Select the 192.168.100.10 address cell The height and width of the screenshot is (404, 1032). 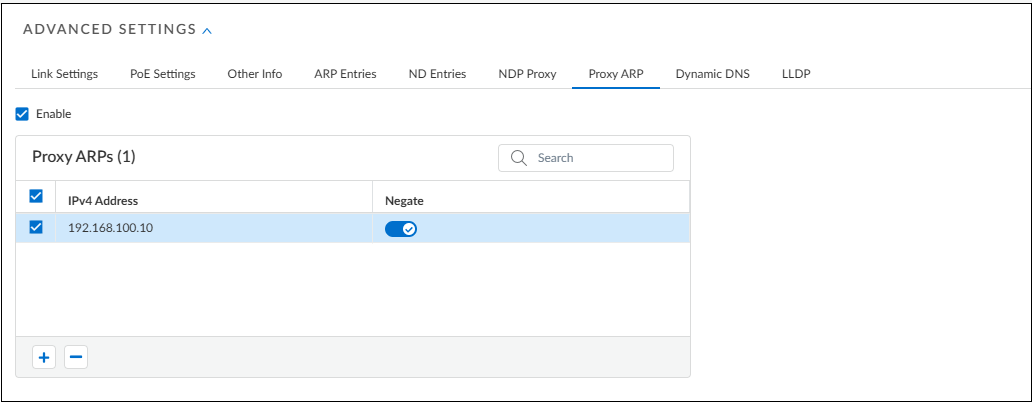point(214,228)
